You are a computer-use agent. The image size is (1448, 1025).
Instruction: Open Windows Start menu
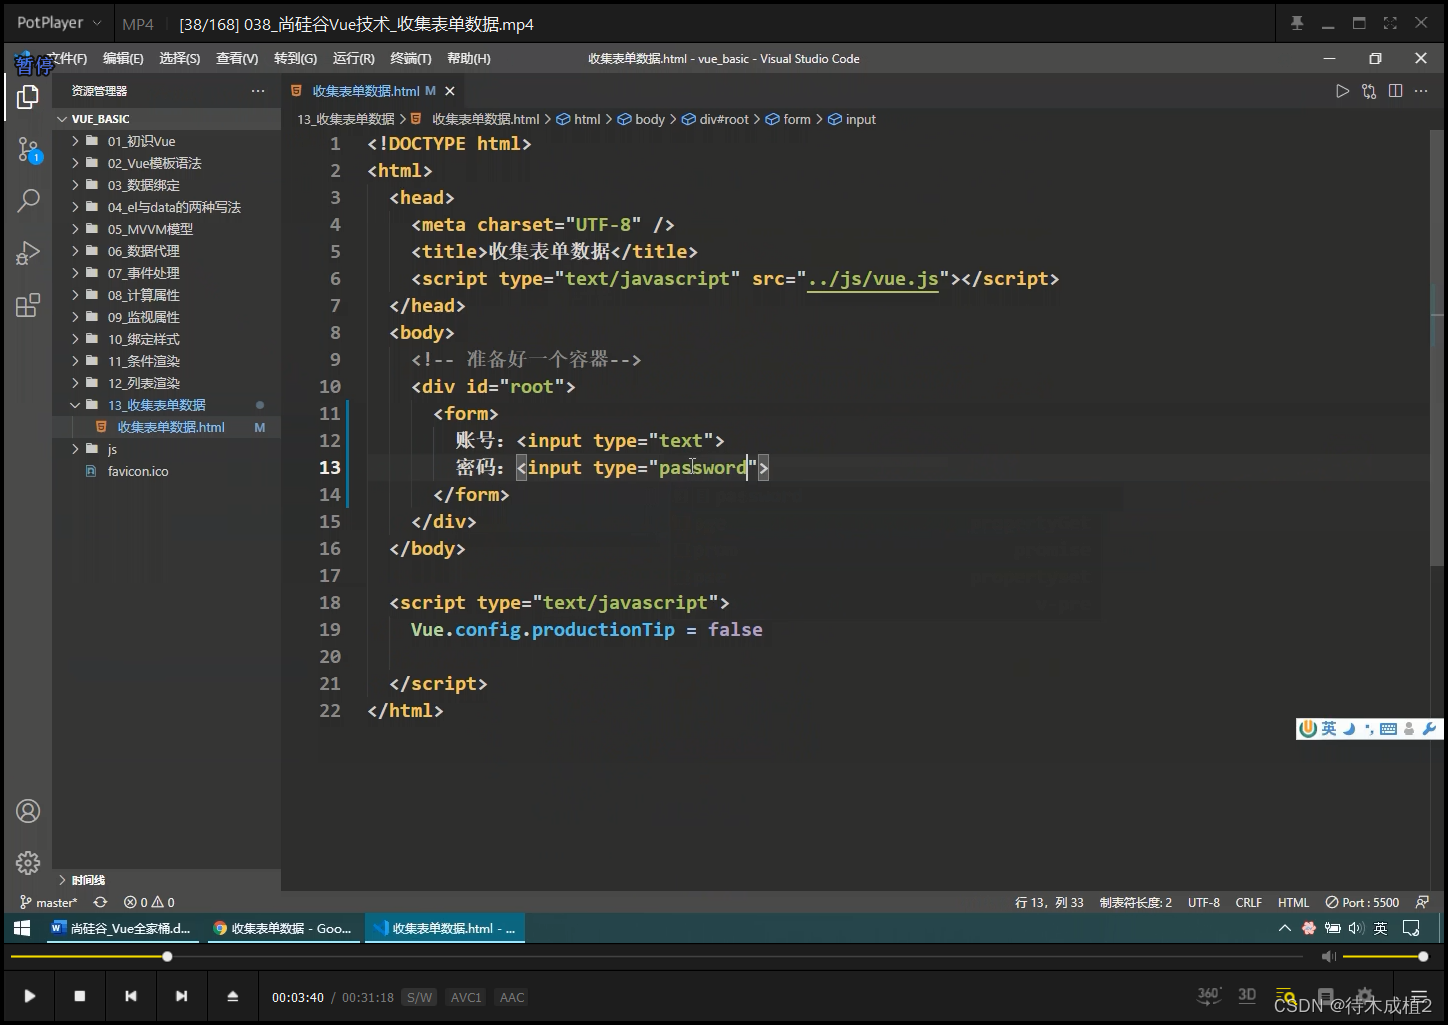coord(22,928)
